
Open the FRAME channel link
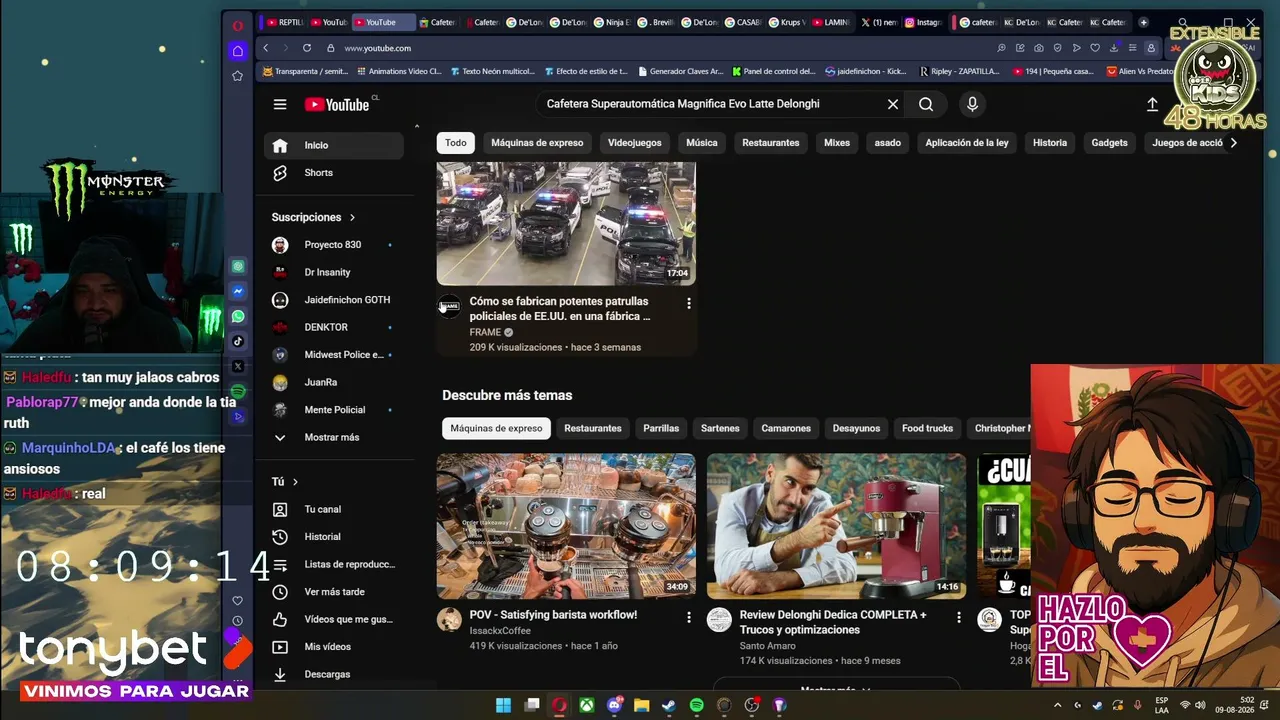[485, 332]
